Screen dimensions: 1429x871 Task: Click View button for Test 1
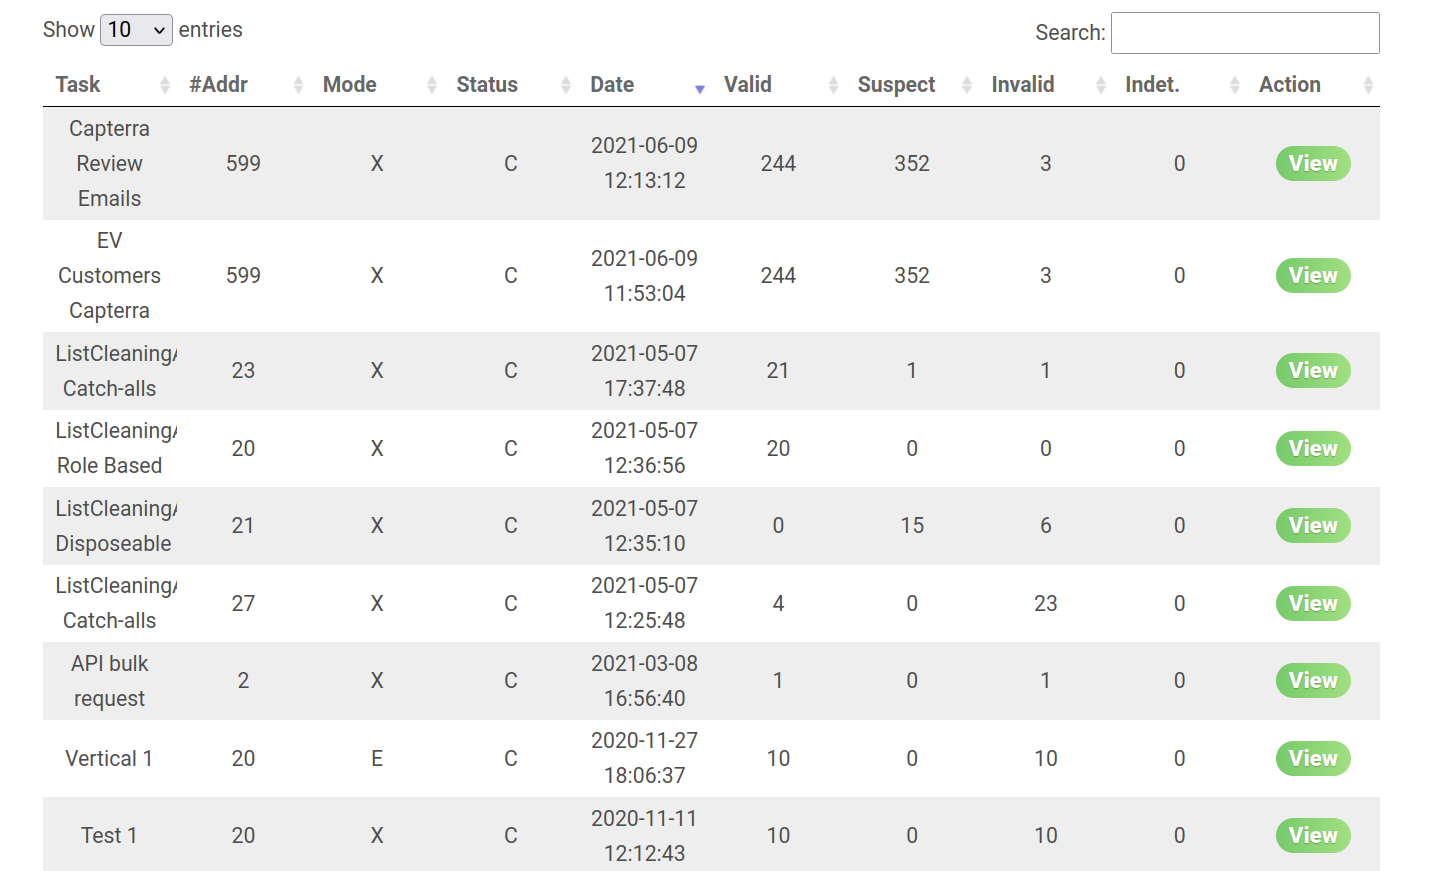pos(1313,836)
